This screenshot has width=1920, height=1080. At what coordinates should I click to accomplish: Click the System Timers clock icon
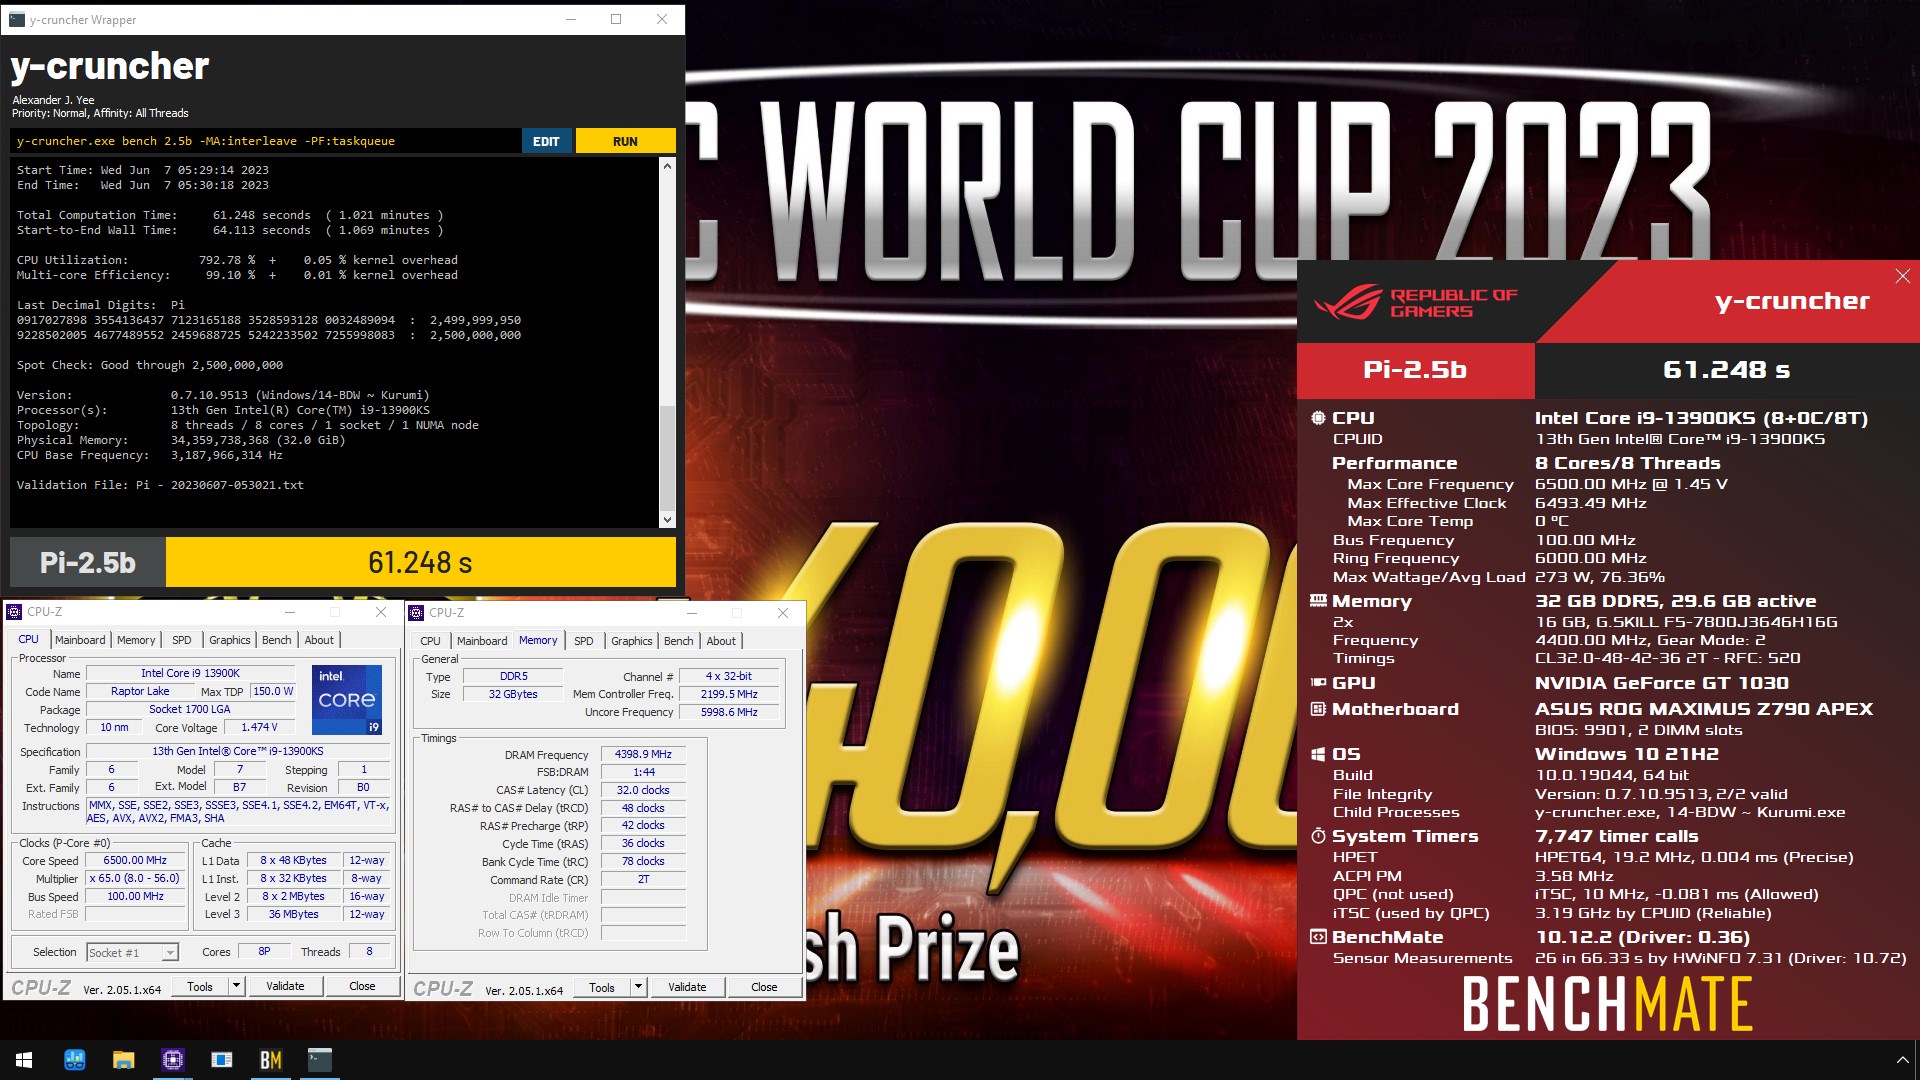[x=1318, y=836]
